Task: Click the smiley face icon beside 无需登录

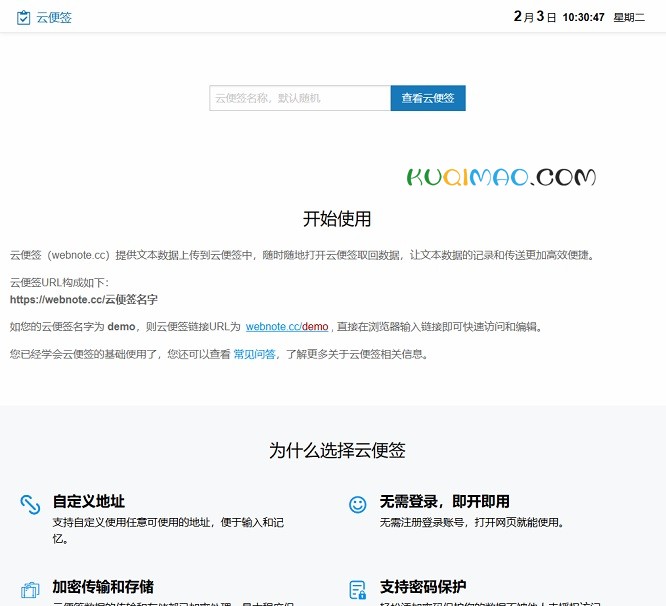Action: pyautogui.click(x=358, y=505)
